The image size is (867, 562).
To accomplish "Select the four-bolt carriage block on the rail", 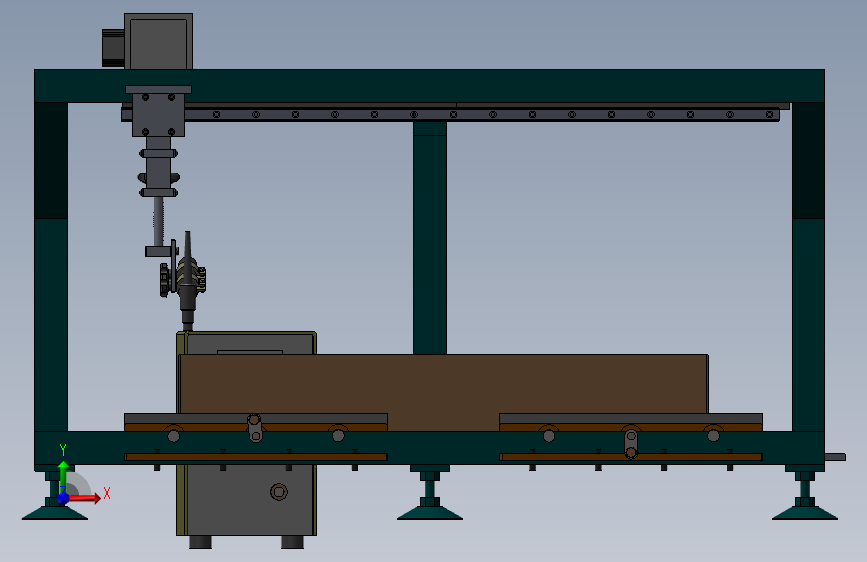I will (x=158, y=115).
